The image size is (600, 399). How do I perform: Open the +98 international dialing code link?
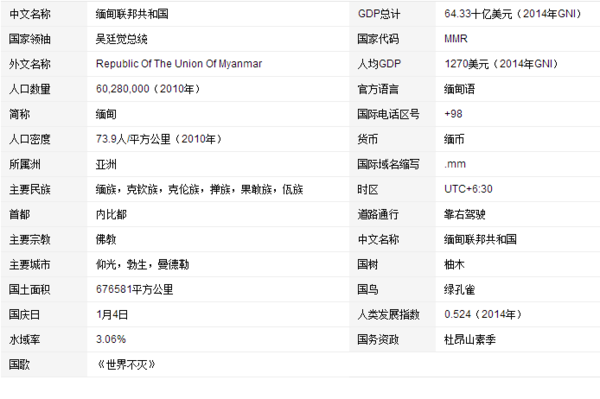tap(453, 114)
